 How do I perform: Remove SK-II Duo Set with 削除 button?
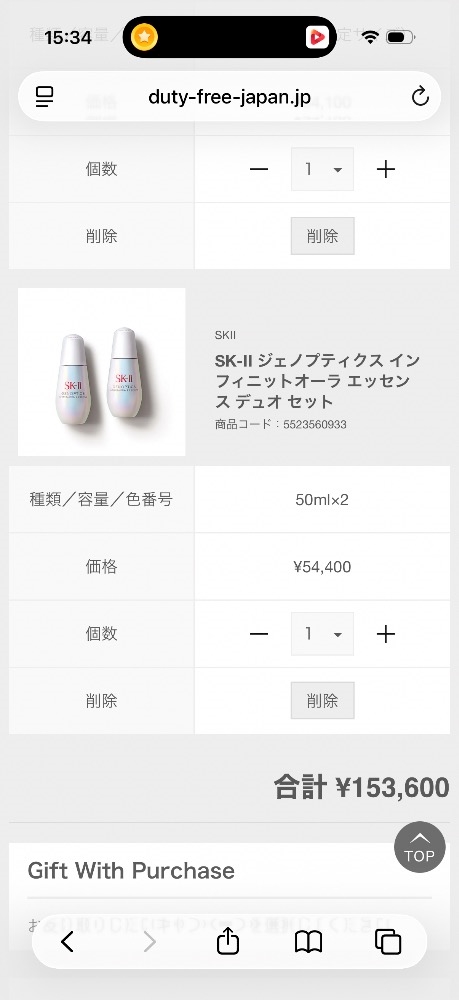pyautogui.click(x=323, y=701)
